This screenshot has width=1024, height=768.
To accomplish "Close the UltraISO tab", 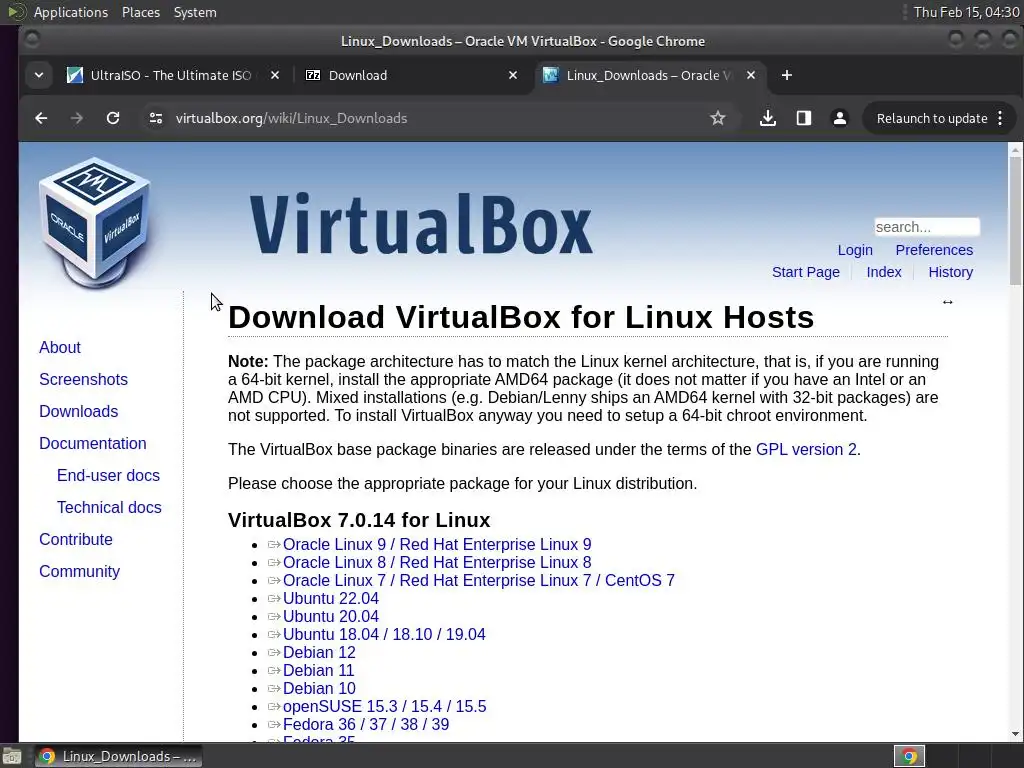I will [x=275, y=75].
